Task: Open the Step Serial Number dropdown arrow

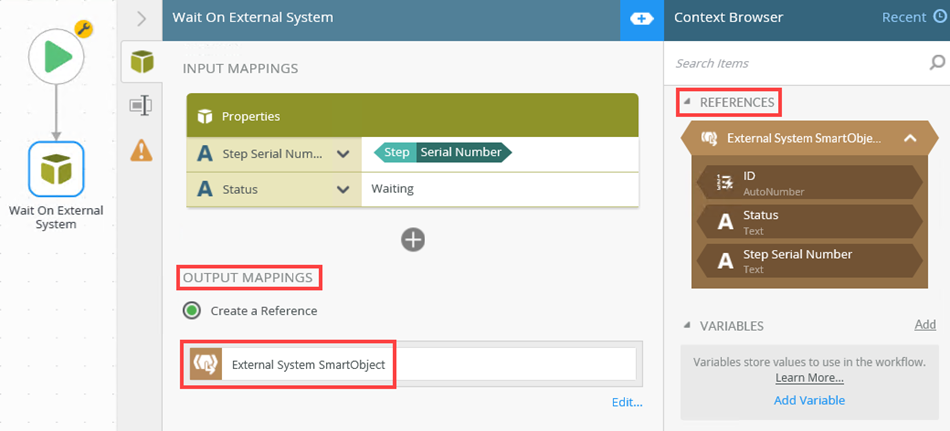Action: [x=343, y=154]
